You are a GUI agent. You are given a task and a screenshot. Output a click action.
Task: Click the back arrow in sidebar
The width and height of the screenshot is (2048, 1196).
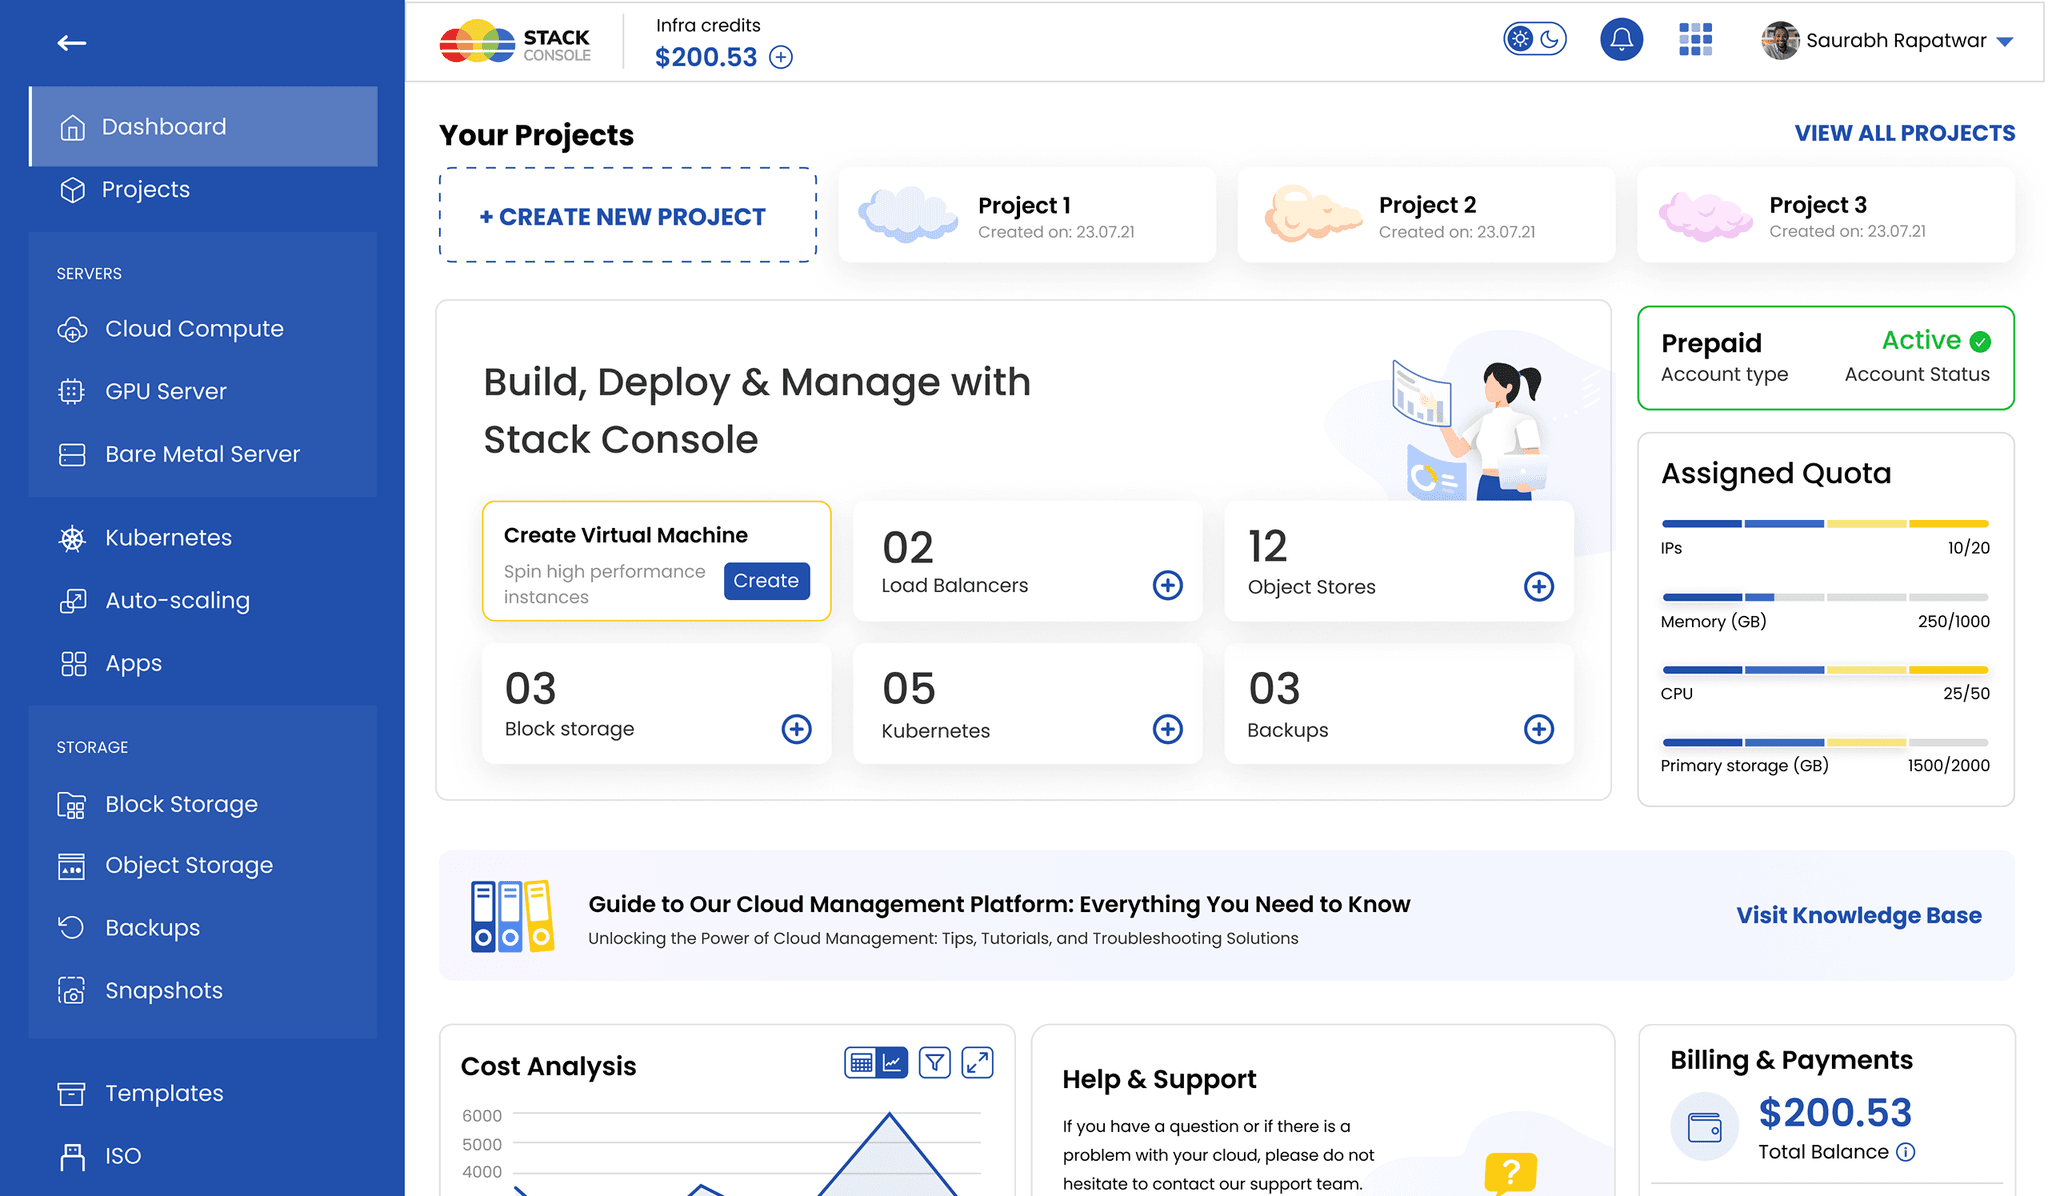(71, 43)
